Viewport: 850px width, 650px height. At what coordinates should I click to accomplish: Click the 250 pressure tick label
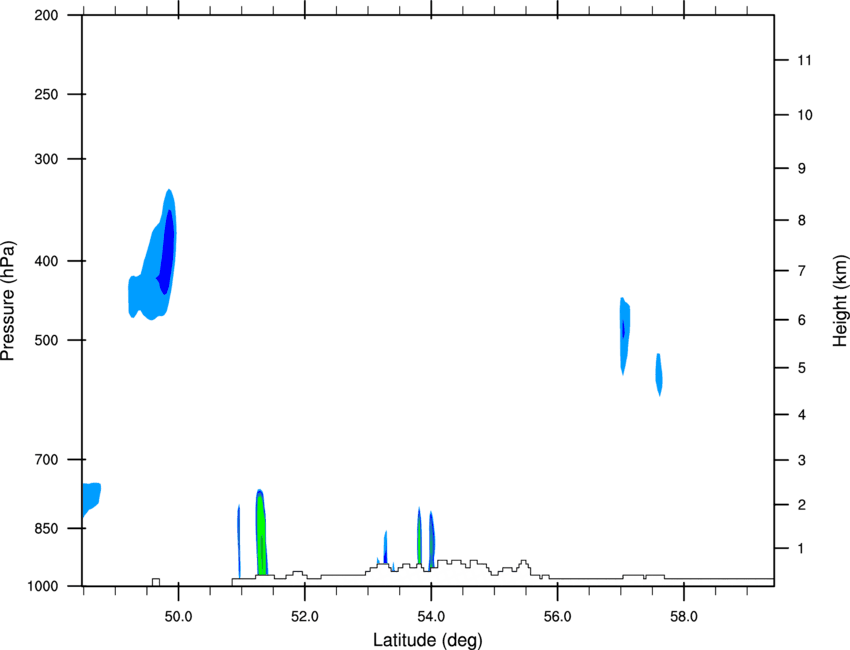(46, 94)
